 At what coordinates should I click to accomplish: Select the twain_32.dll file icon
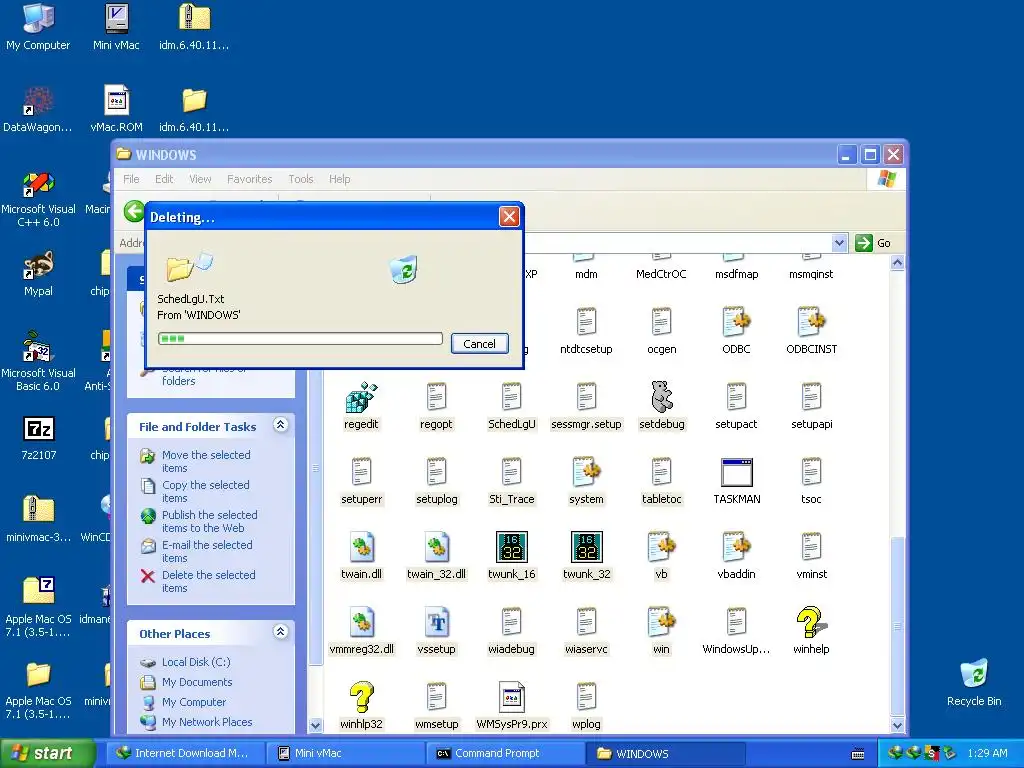point(436,547)
